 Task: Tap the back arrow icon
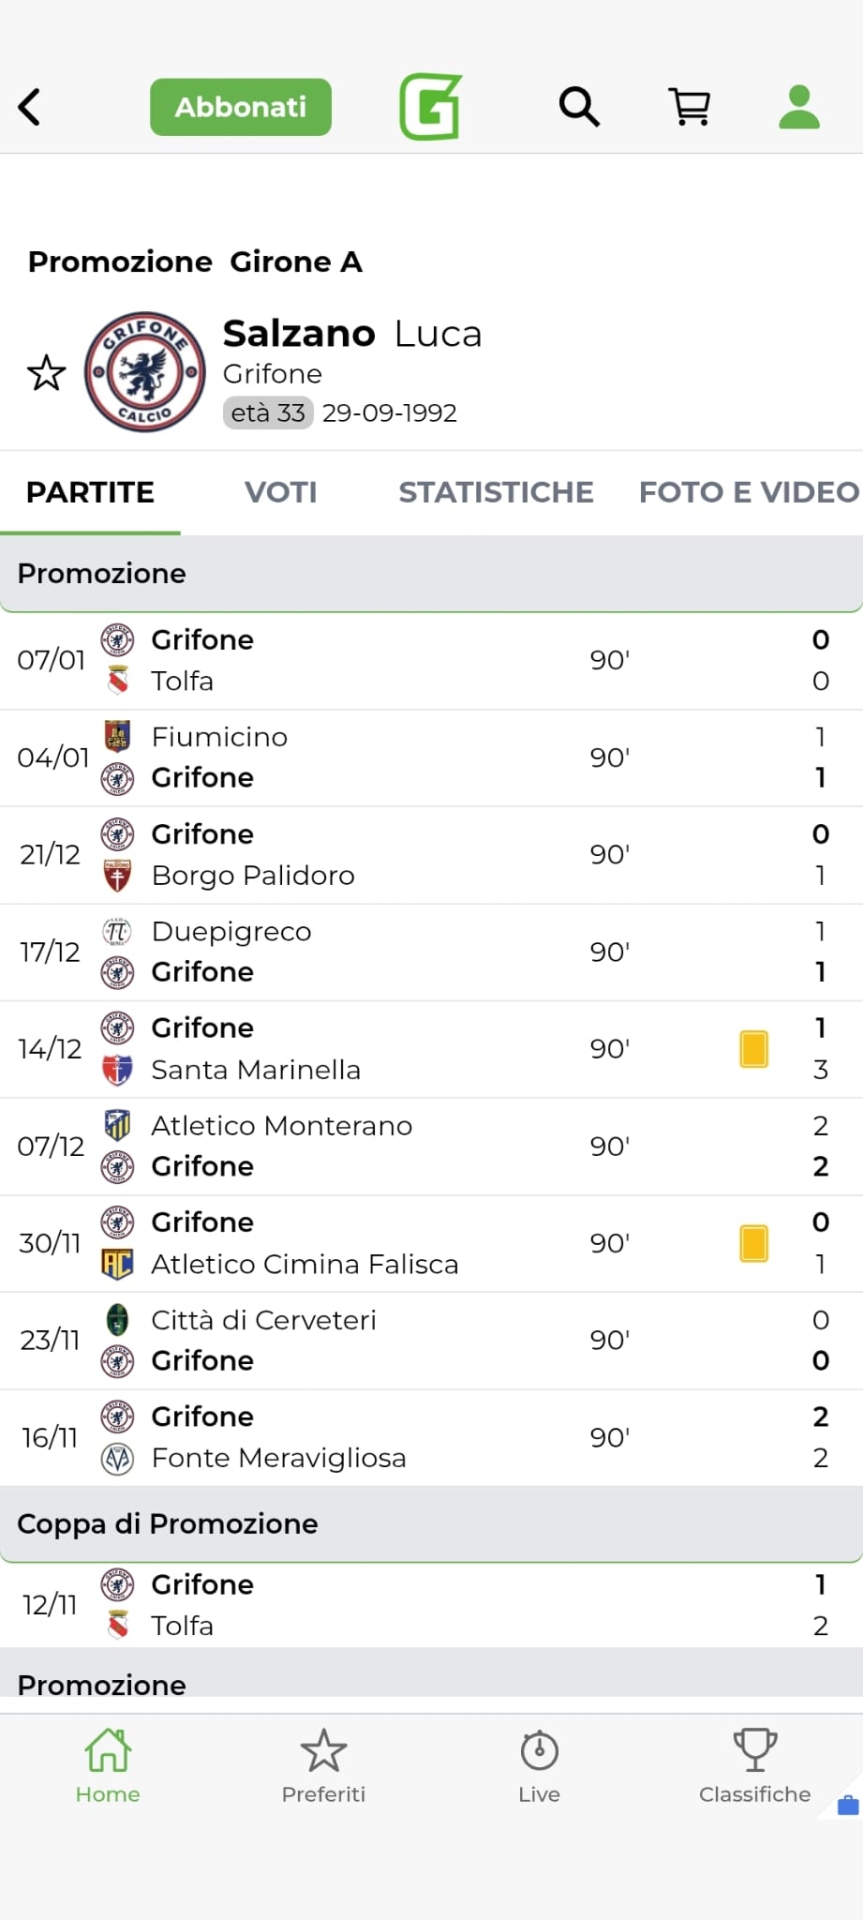pos(30,107)
